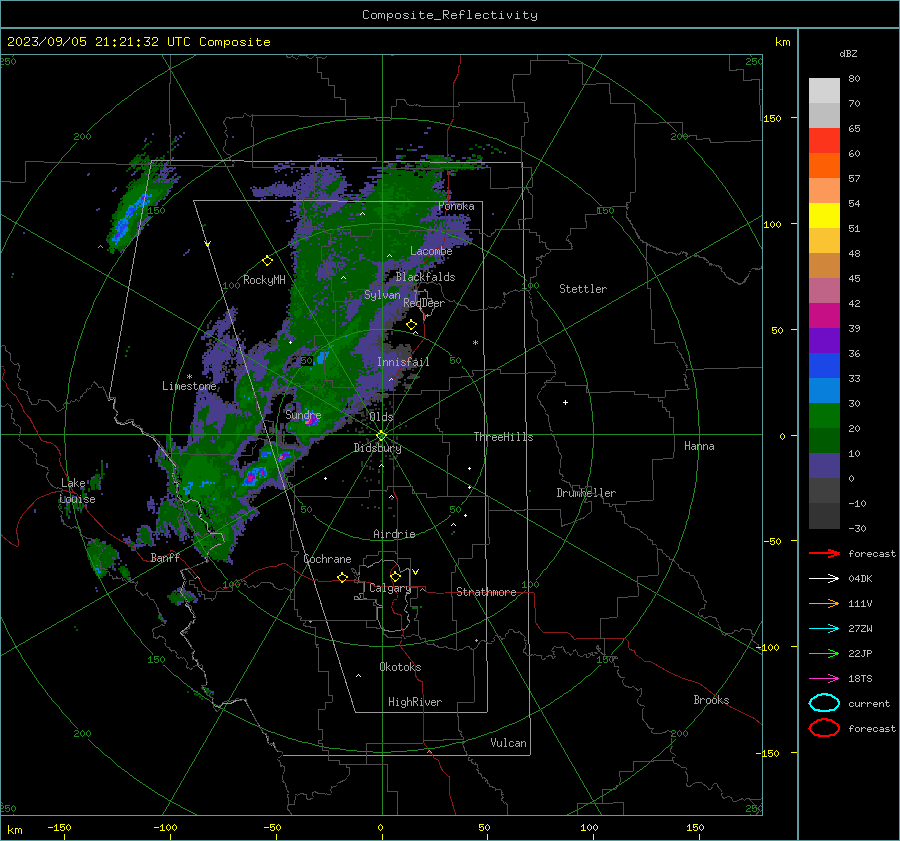Click the Sundre town label

pyautogui.click(x=303, y=414)
